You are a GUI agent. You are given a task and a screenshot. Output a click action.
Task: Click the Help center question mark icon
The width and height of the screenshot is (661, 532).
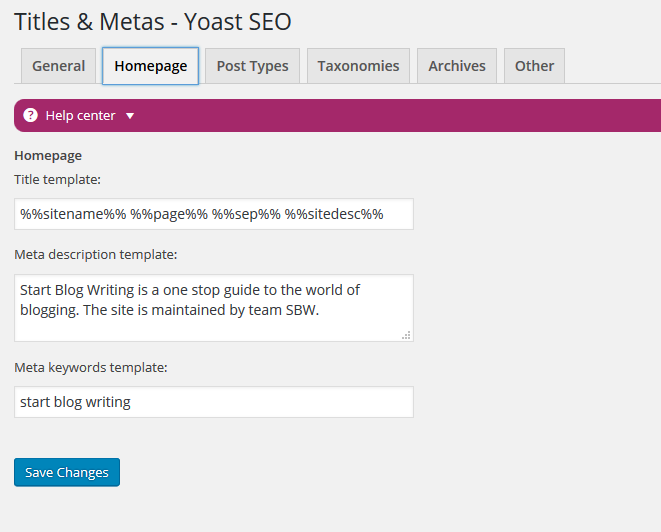click(x=30, y=115)
